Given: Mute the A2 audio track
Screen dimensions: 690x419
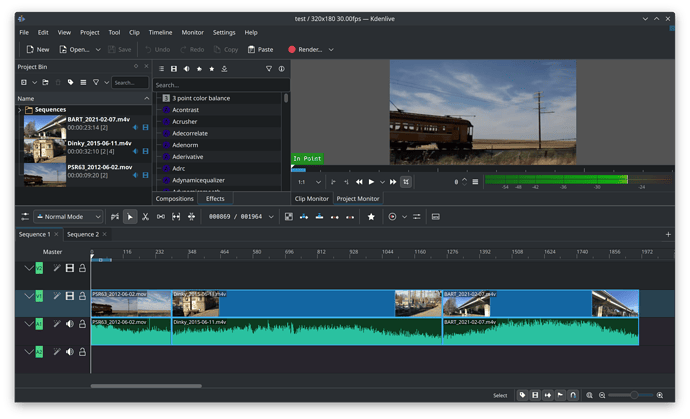Looking at the screenshot, I should pos(70,352).
